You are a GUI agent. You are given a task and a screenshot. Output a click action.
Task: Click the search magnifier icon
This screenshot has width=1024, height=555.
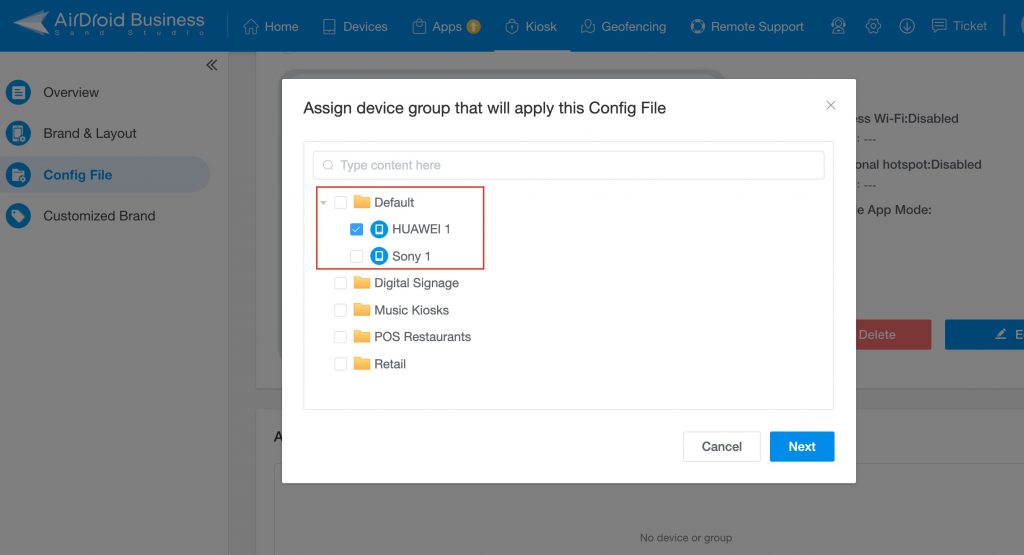pyautogui.click(x=328, y=165)
